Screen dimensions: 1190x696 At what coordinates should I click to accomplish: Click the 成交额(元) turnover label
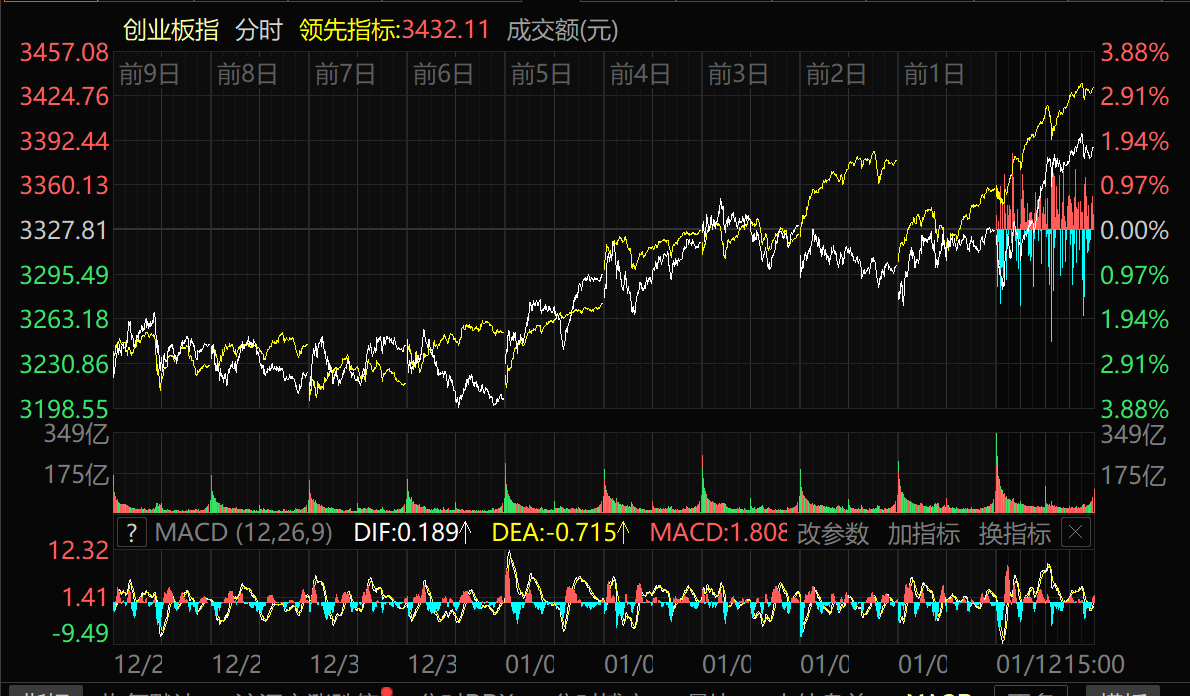point(563,30)
